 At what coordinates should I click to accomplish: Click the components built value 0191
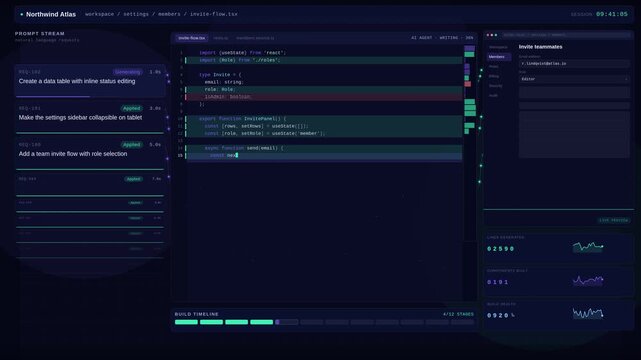click(x=498, y=282)
